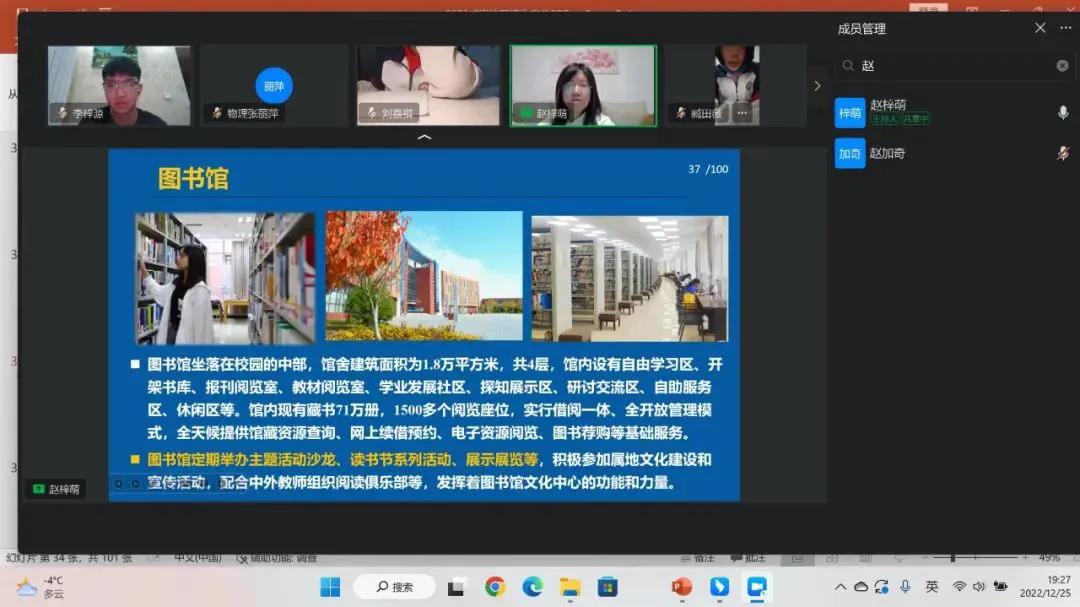Viewport: 1080px width, 607px height.
Task: Open more options on 臧田诺's video tile
Action: (x=741, y=113)
